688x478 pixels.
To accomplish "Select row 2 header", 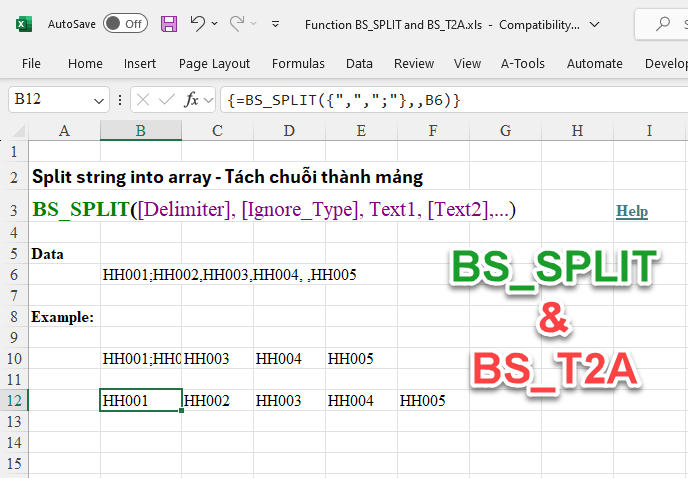I will (x=14, y=177).
